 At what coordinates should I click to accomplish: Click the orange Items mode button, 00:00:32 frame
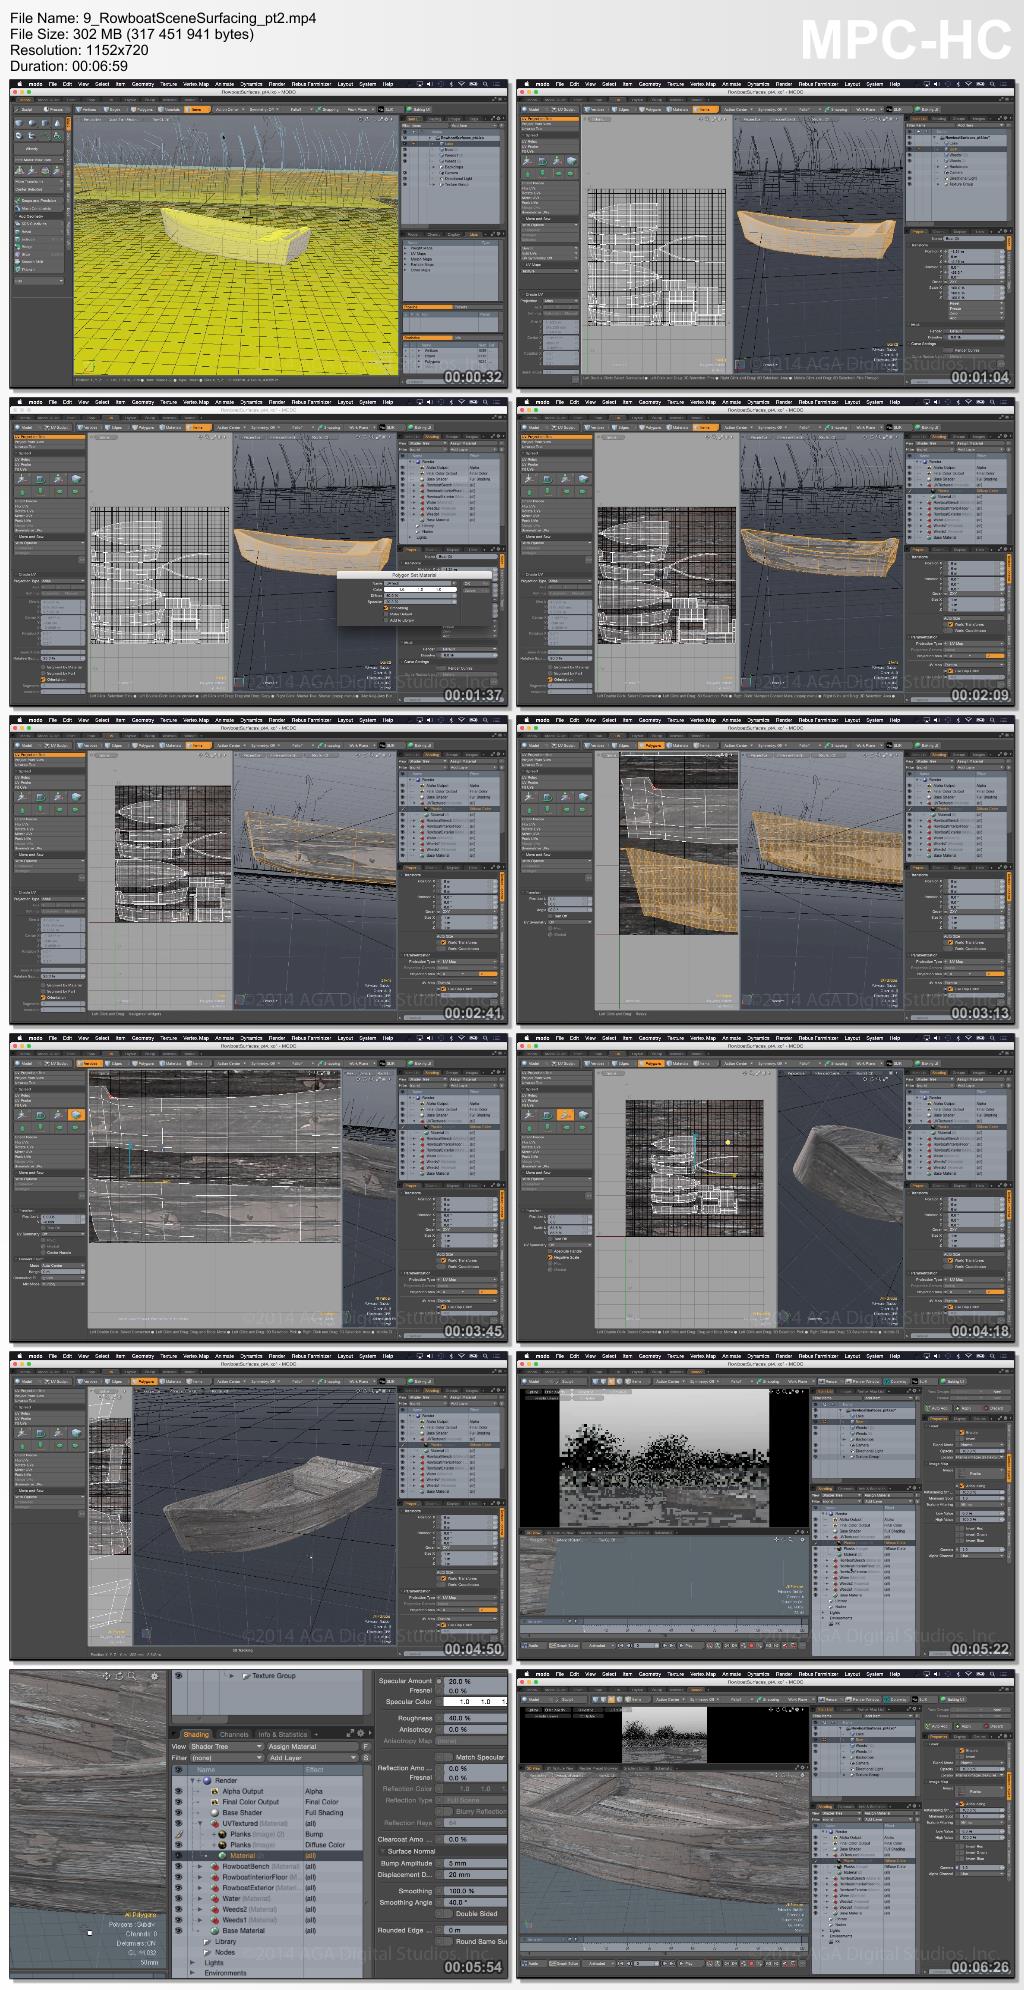[197, 109]
